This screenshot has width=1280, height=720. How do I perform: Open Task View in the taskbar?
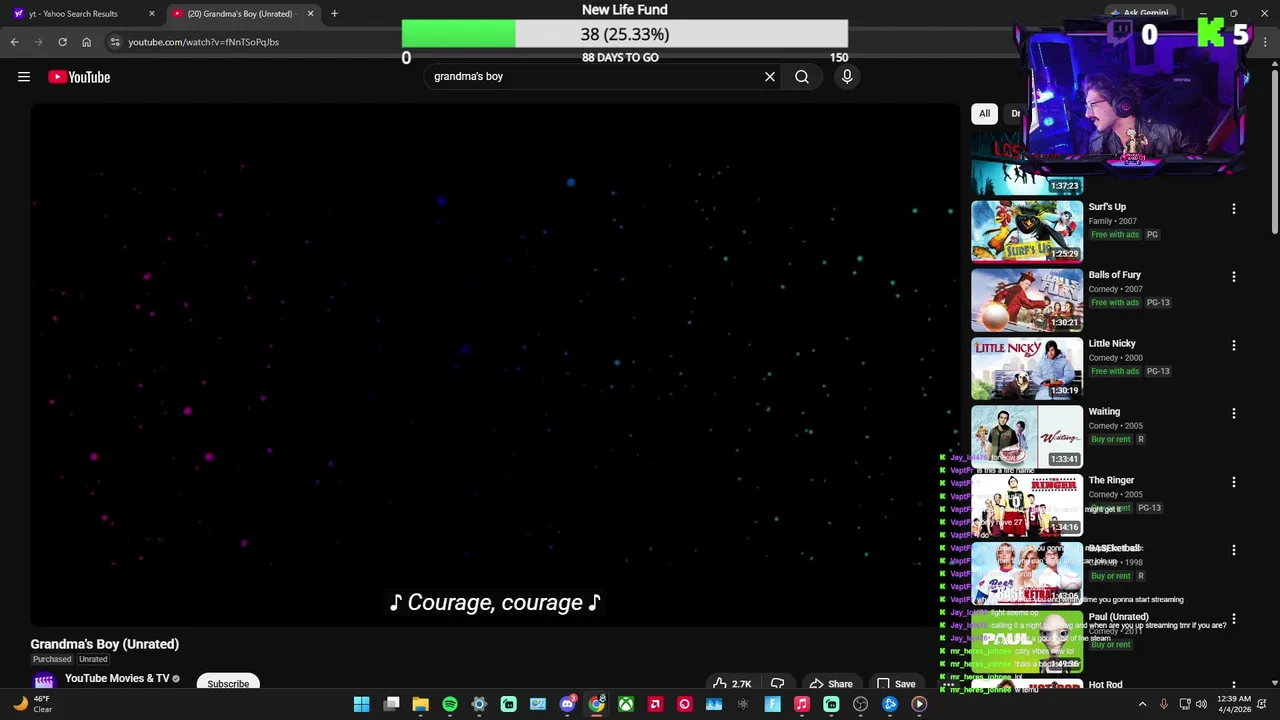point(392,704)
